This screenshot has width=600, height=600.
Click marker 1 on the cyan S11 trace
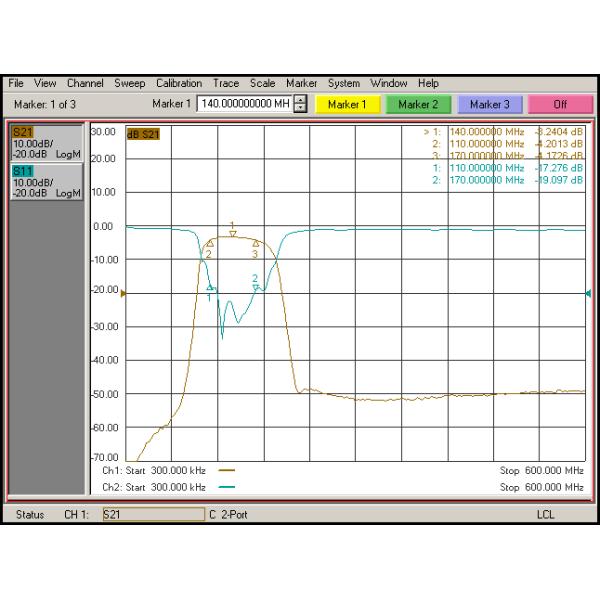[210, 288]
